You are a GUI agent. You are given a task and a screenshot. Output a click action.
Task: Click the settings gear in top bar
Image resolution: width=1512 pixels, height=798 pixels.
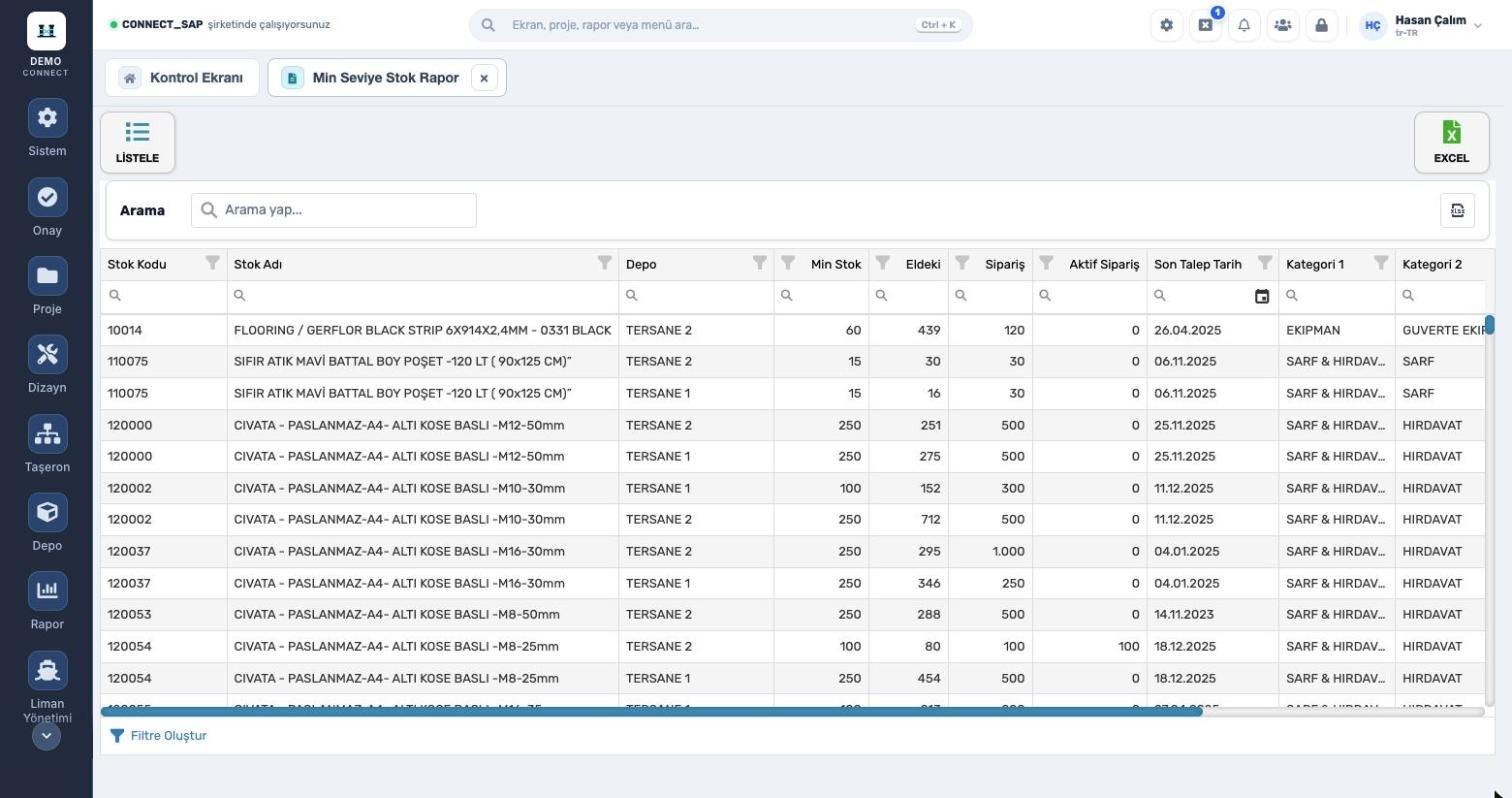[1166, 25]
